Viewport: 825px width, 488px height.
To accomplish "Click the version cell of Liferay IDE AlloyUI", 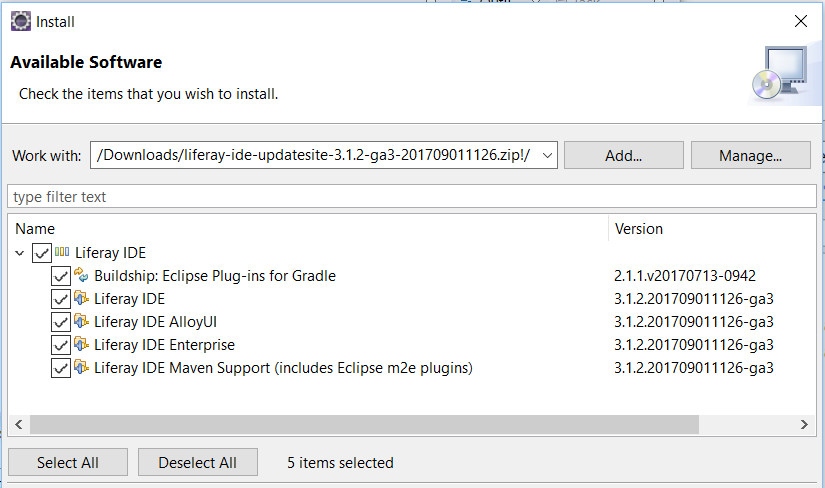I will [693, 322].
